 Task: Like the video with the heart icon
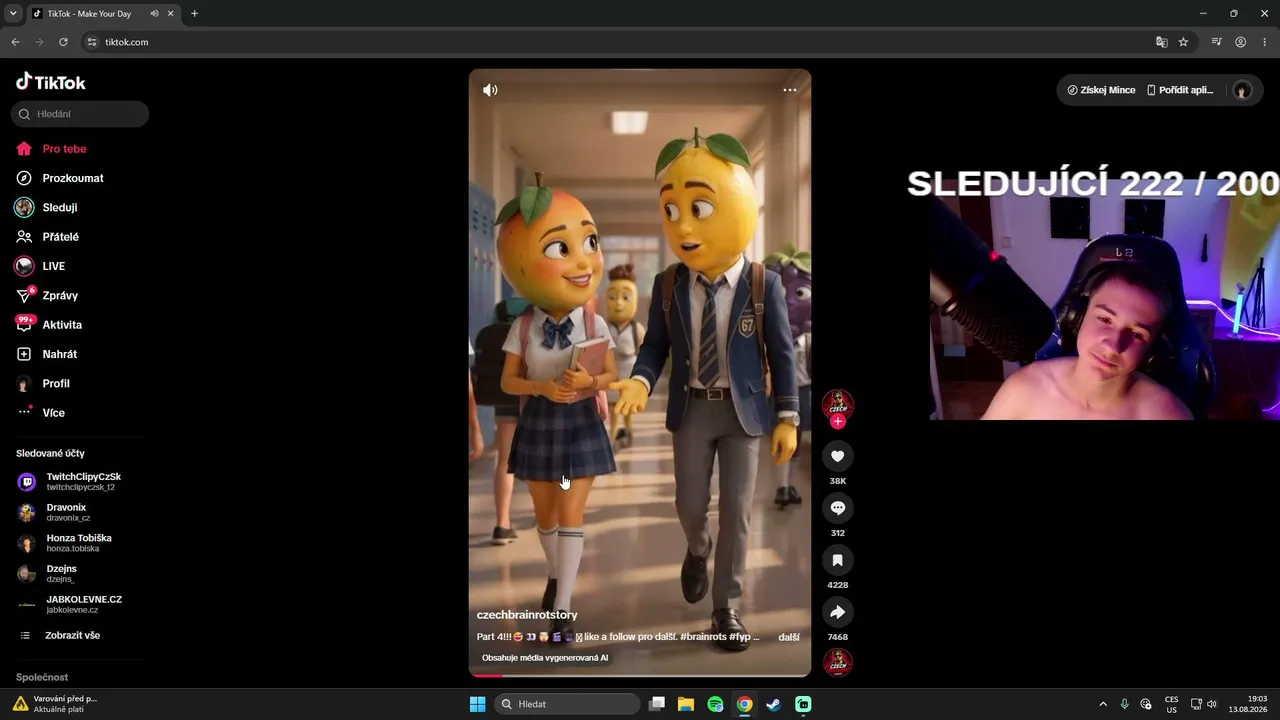click(x=838, y=456)
